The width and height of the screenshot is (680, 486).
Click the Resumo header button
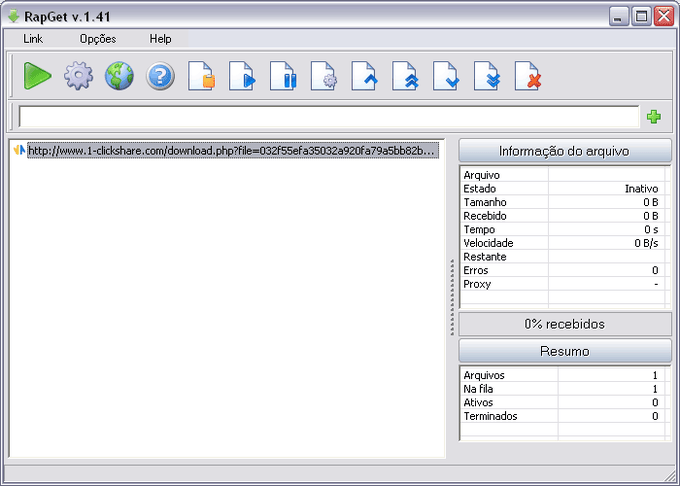[565, 351]
